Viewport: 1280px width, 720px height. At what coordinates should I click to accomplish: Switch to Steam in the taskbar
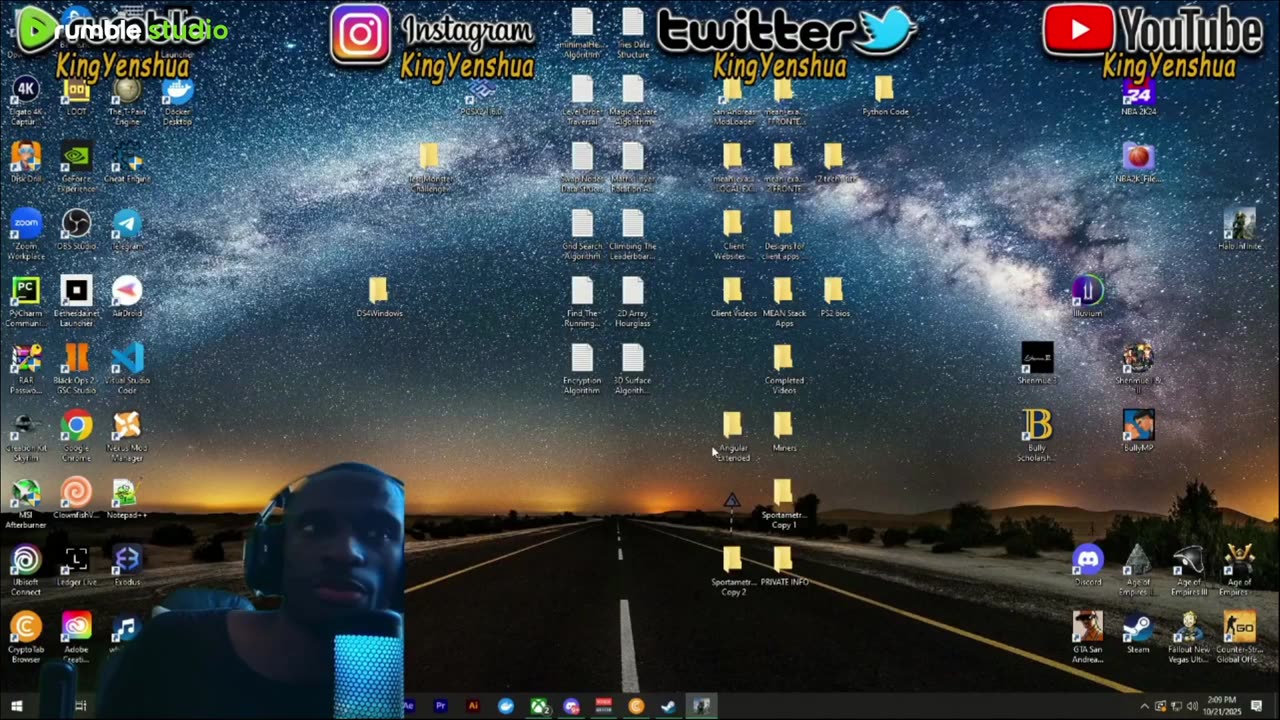click(668, 706)
